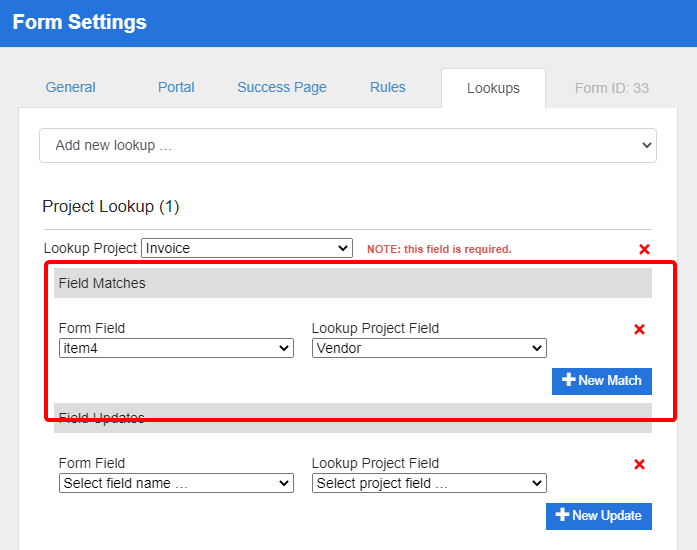Open the Lookup Project Field dropdown showing Vendor
Screen dimensions: 697x550
[x=429, y=348]
